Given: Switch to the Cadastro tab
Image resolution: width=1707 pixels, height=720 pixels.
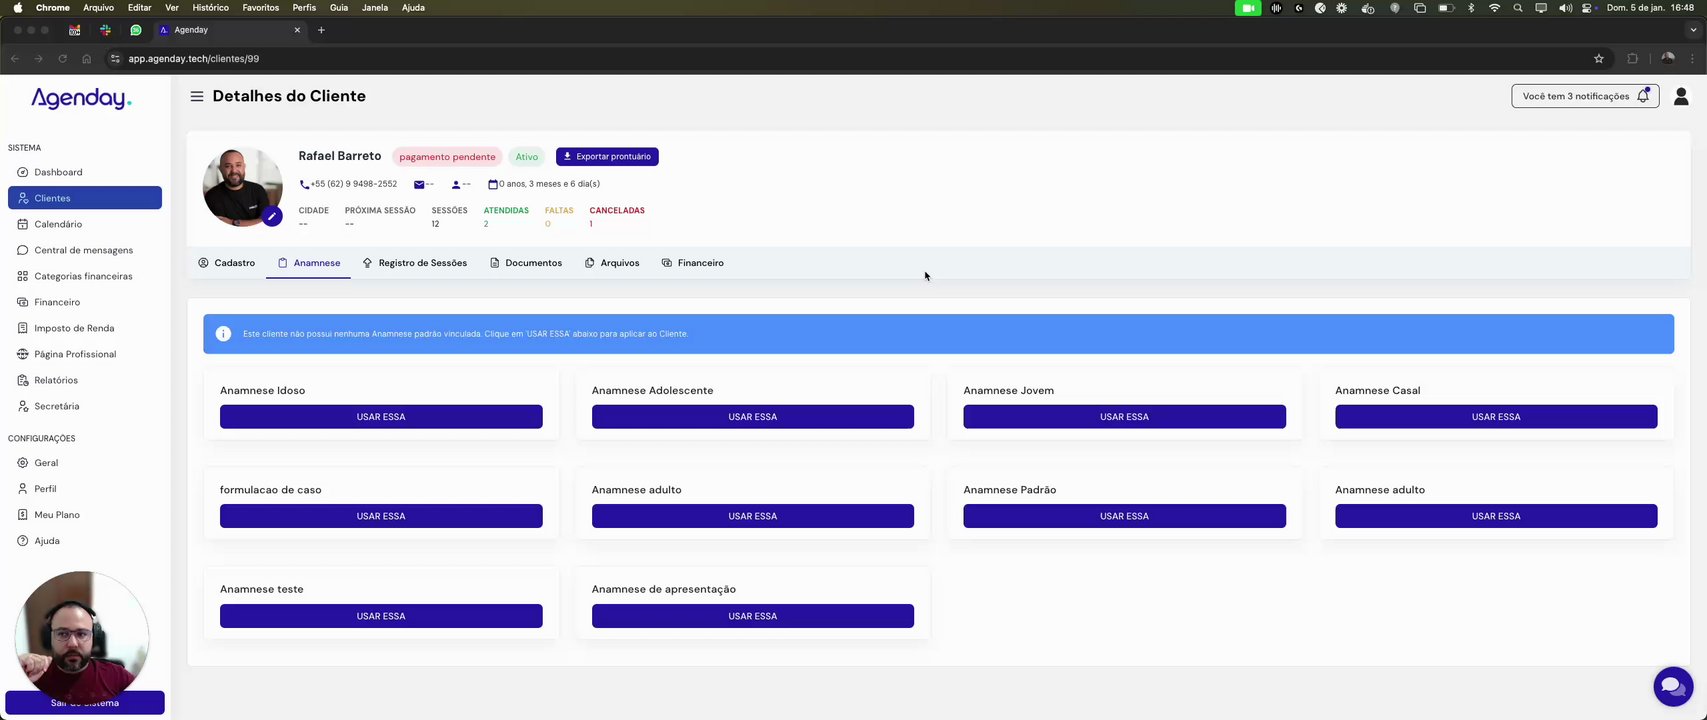Looking at the screenshot, I should (226, 263).
